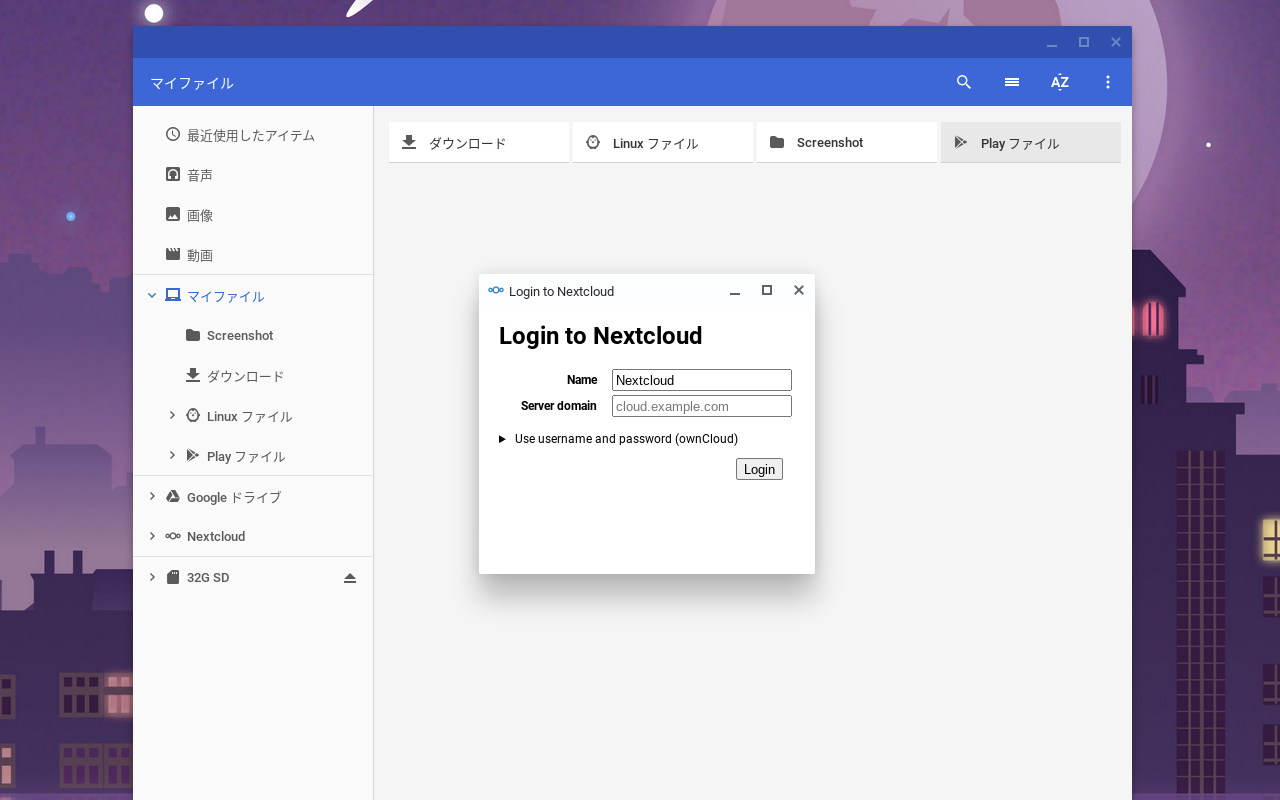Expand the Play ファイル tree node
Image resolution: width=1280 pixels, height=800 pixels.
coord(172,455)
